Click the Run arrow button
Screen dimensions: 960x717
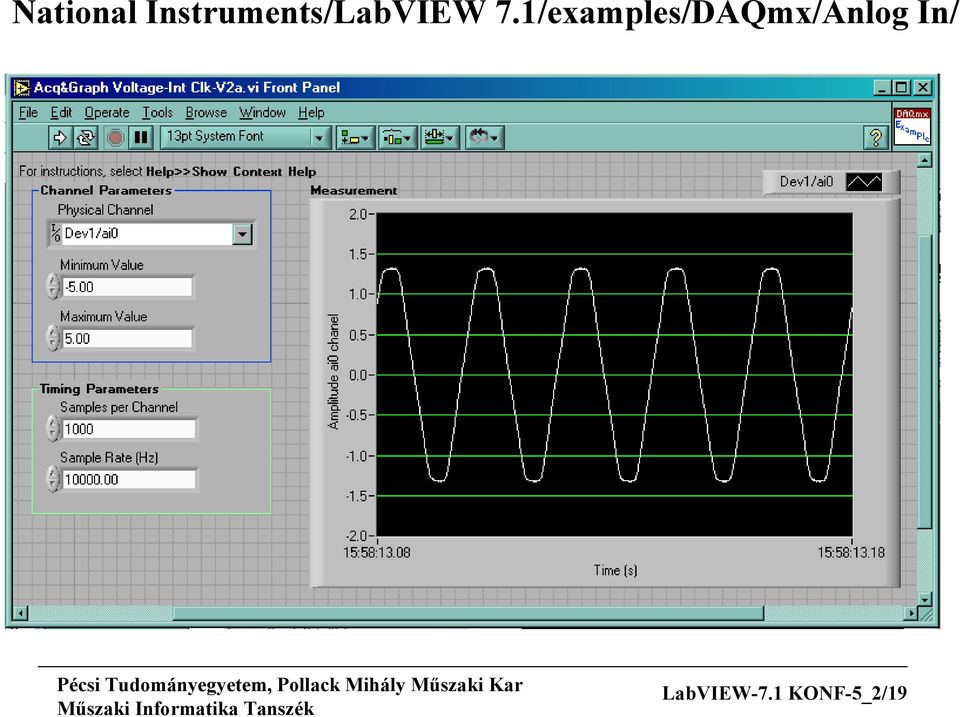59,137
